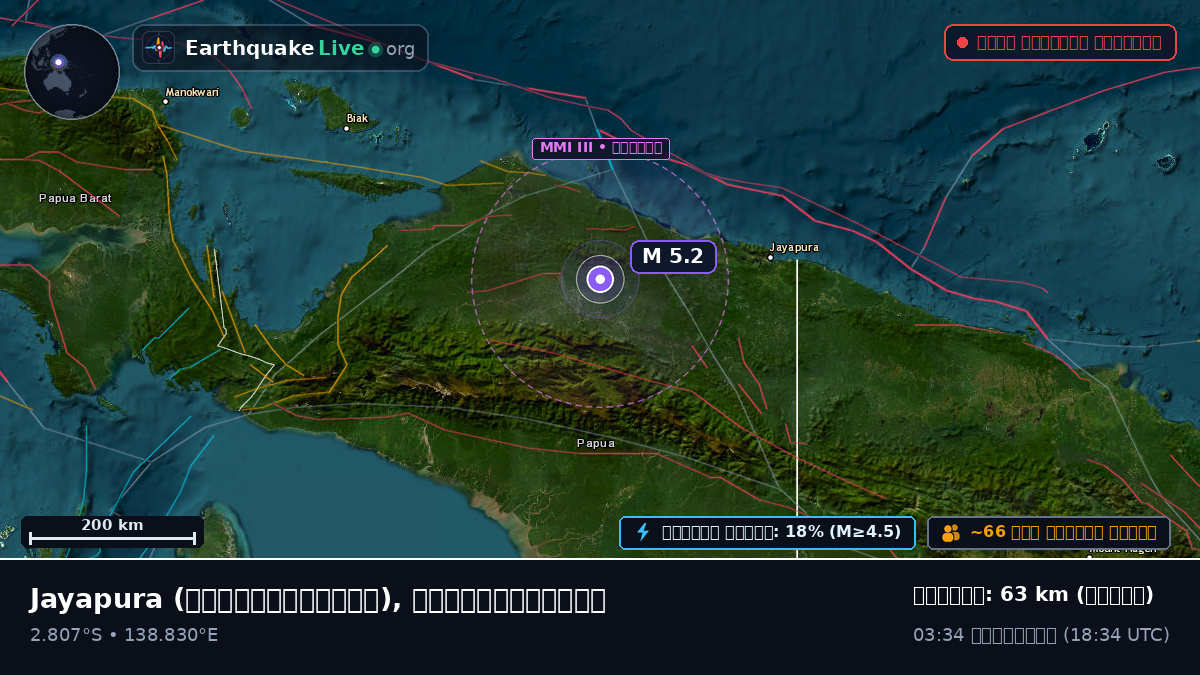Image resolution: width=1200 pixels, height=675 pixels.
Task: Open the ~66 population exposure badge
Action: 1049,532
